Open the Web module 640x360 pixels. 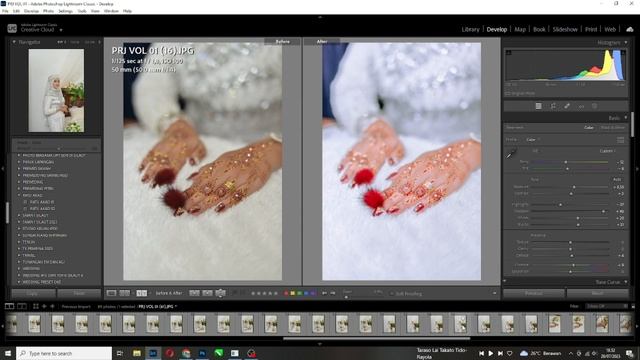click(x=610, y=29)
